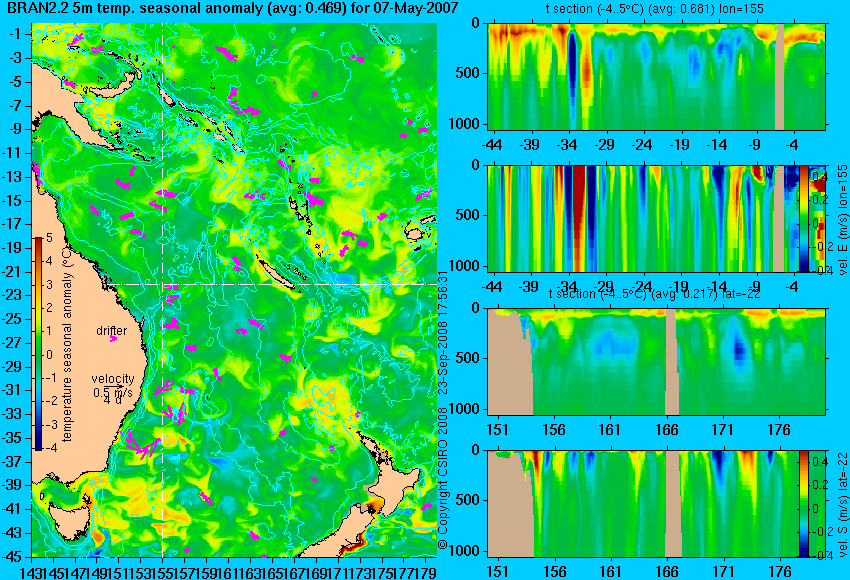The width and height of the screenshot is (850, 580).
Task: Click the '-45' latitude tick label
Action: click(11, 556)
